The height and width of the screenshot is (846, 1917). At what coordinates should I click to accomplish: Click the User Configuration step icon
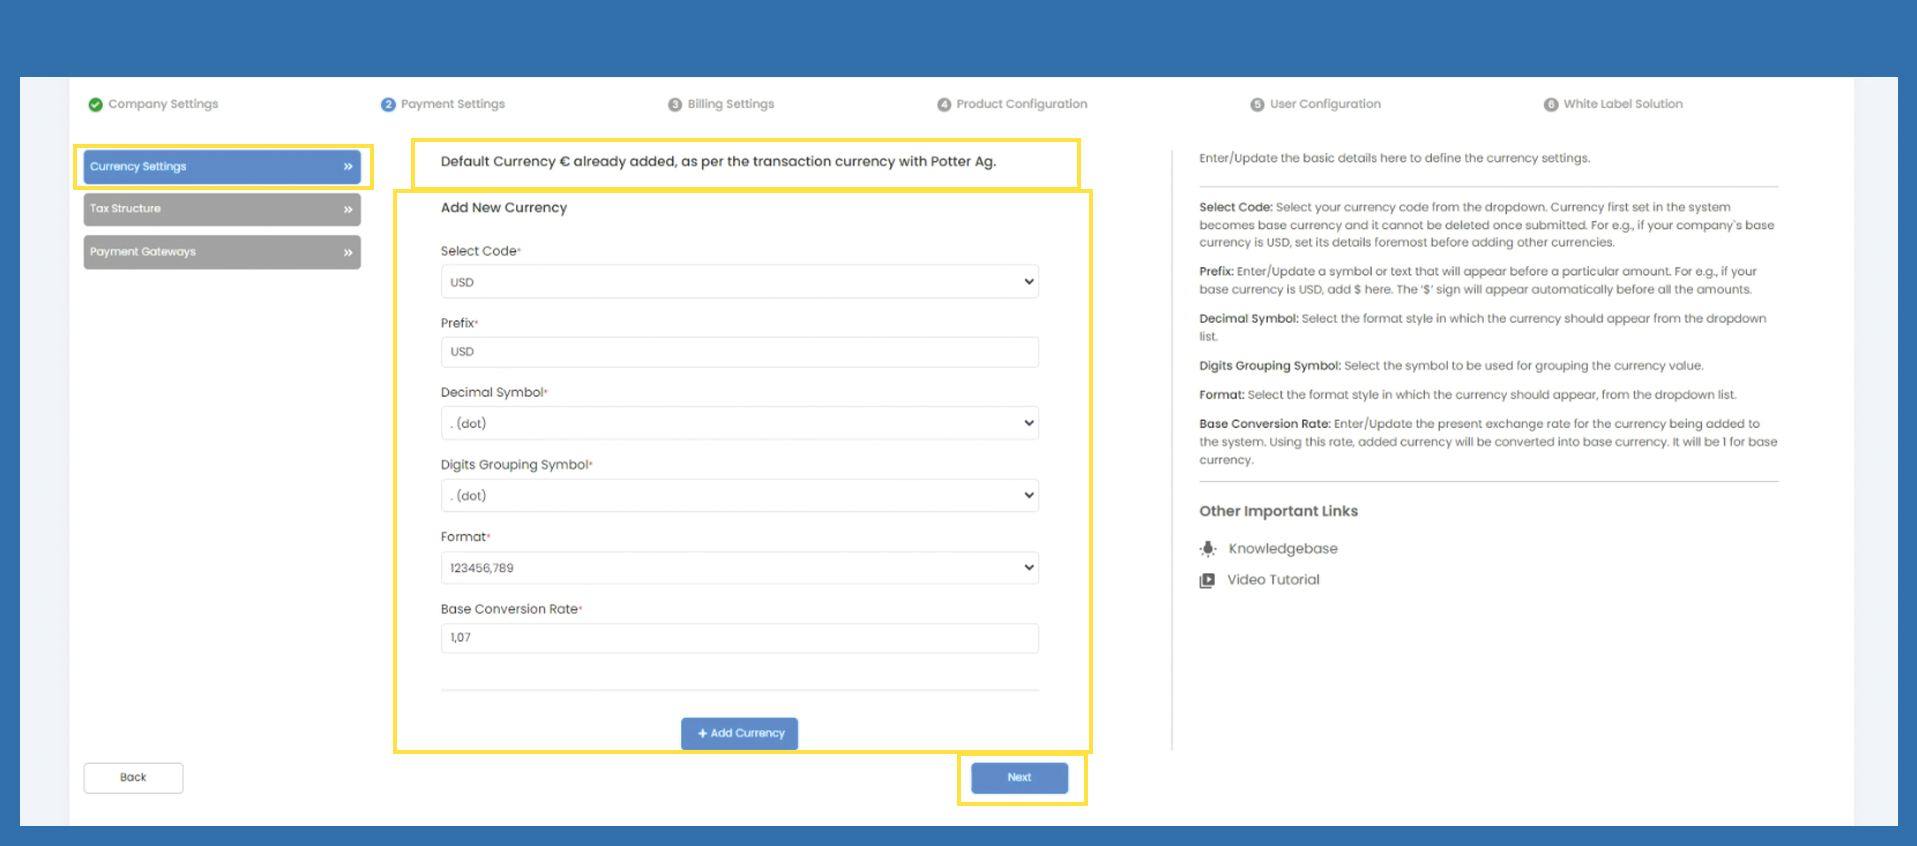tap(1257, 105)
